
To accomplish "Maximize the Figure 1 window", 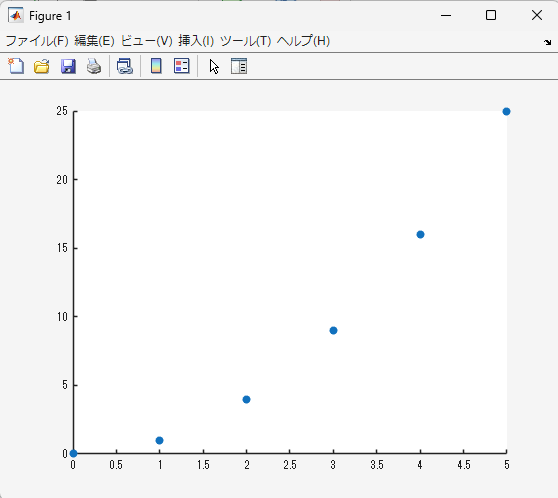I will click(491, 15).
